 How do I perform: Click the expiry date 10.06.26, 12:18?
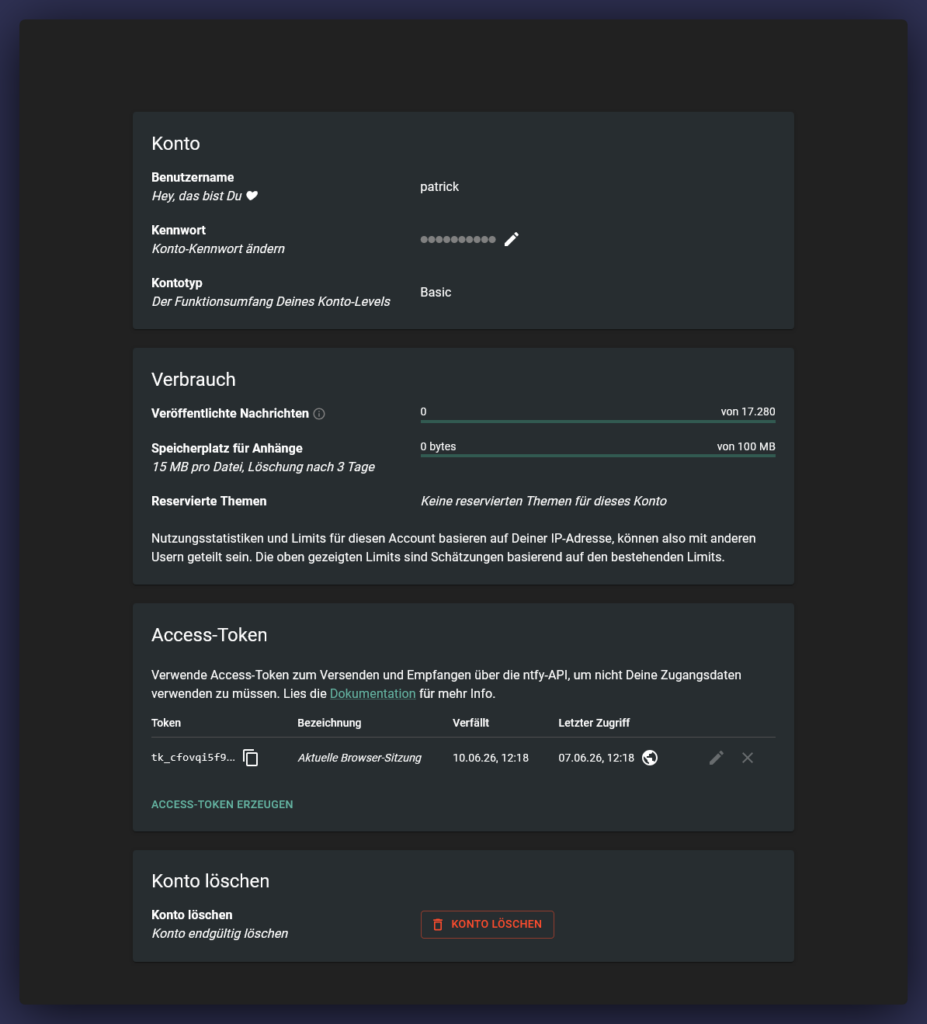point(491,758)
